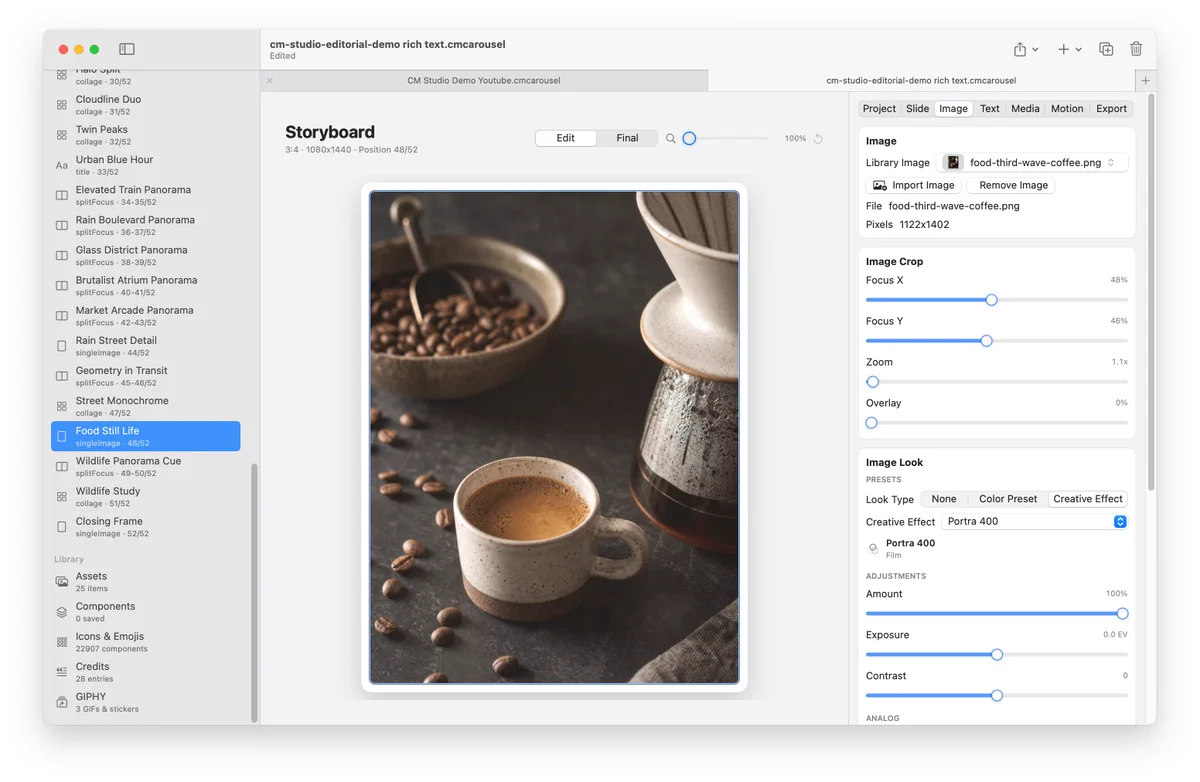The height and width of the screenshot is (782, 1200).
Task: Open the Media inspector tab
Action: pyautogui.click(x=1025, y=108)
